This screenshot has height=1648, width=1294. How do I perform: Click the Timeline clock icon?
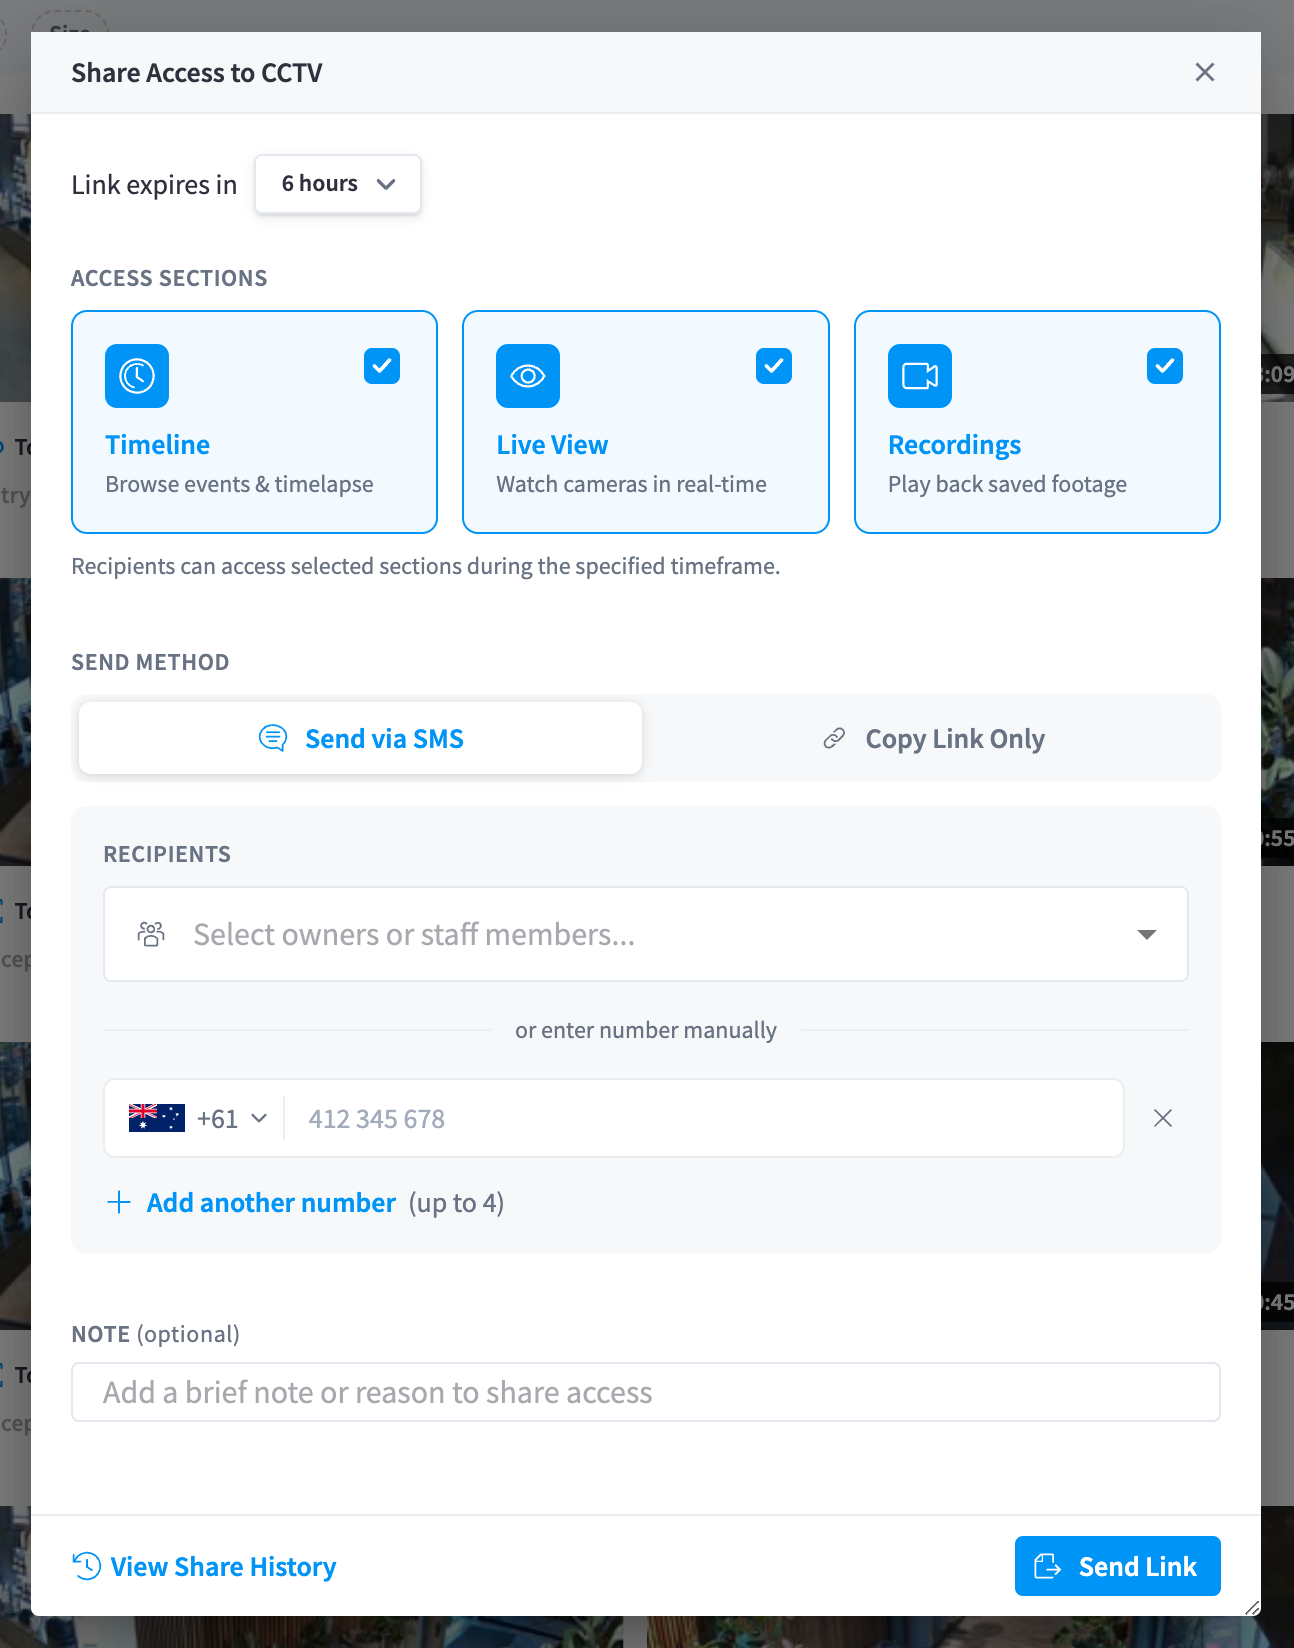137,376
